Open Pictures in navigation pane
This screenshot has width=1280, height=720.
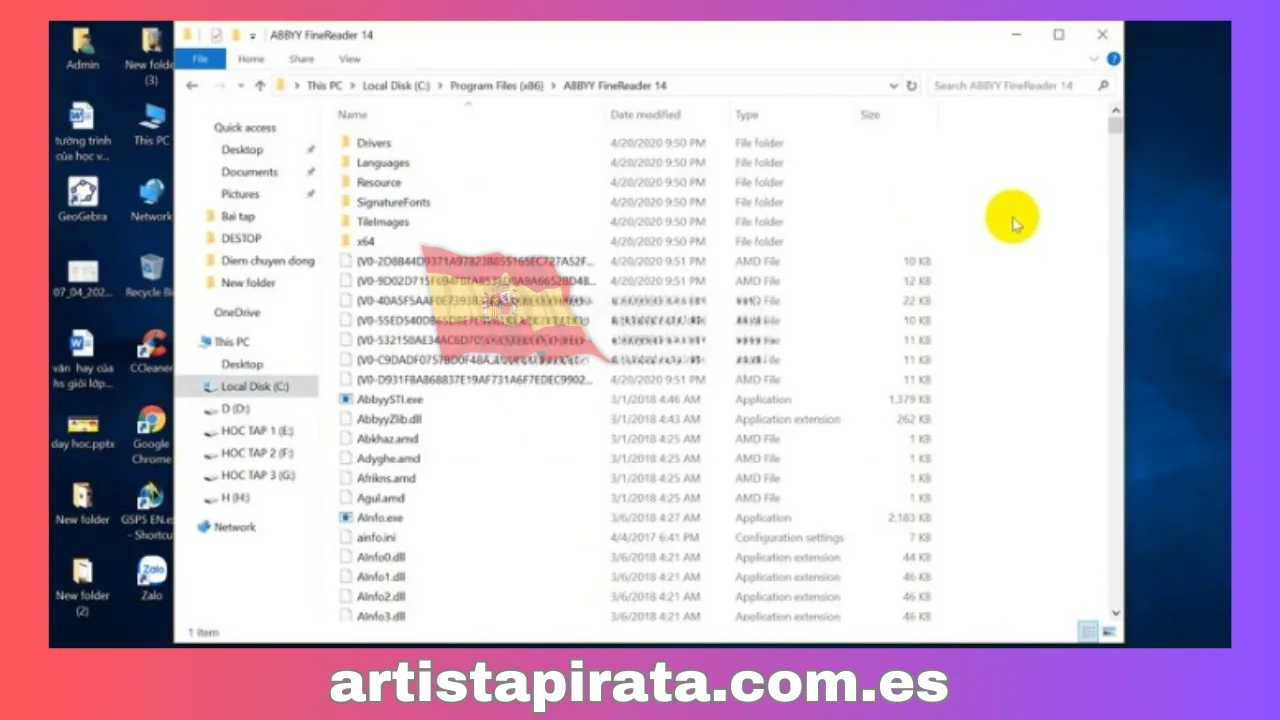click(x=240, y=194)
